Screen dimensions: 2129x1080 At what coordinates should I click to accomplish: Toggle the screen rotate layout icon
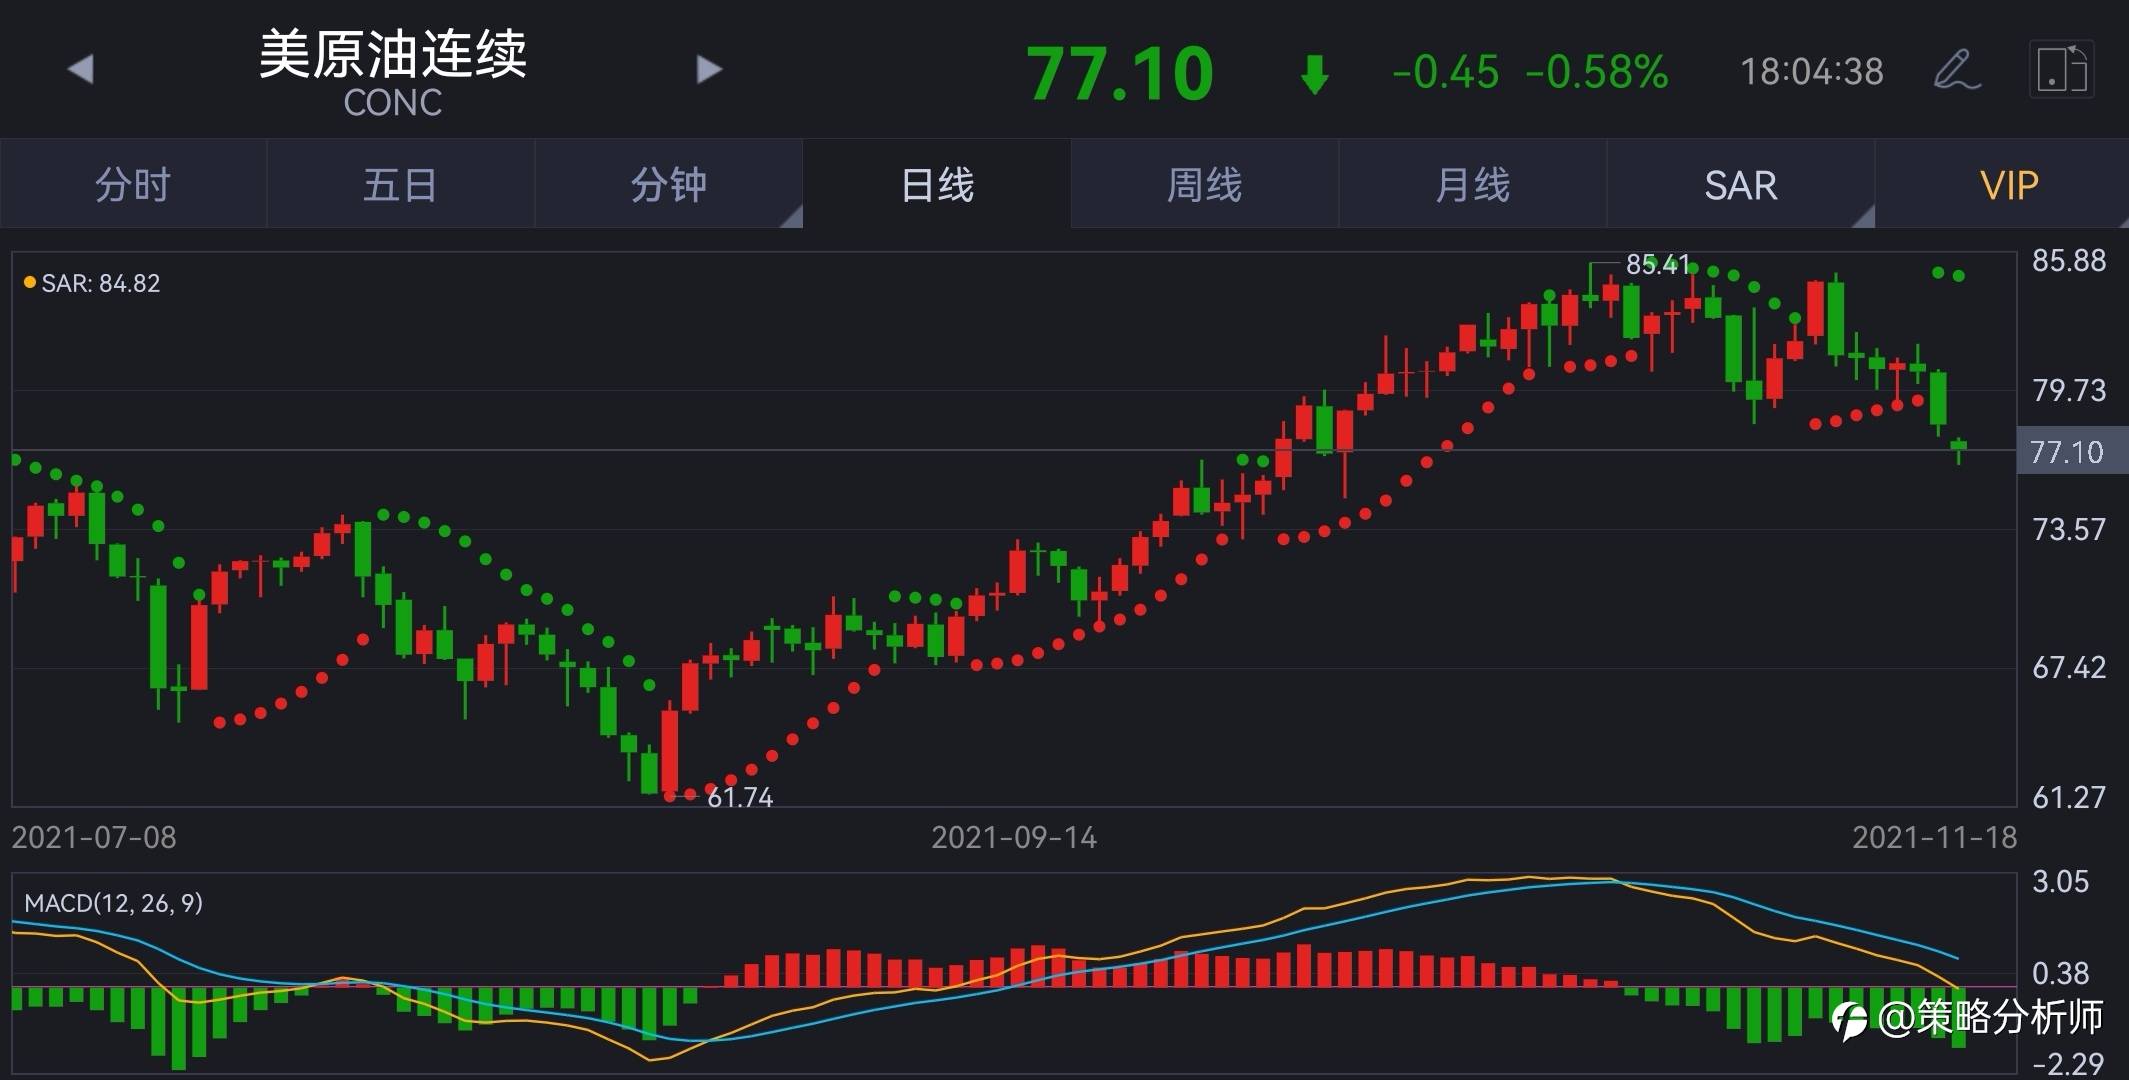2061,69
